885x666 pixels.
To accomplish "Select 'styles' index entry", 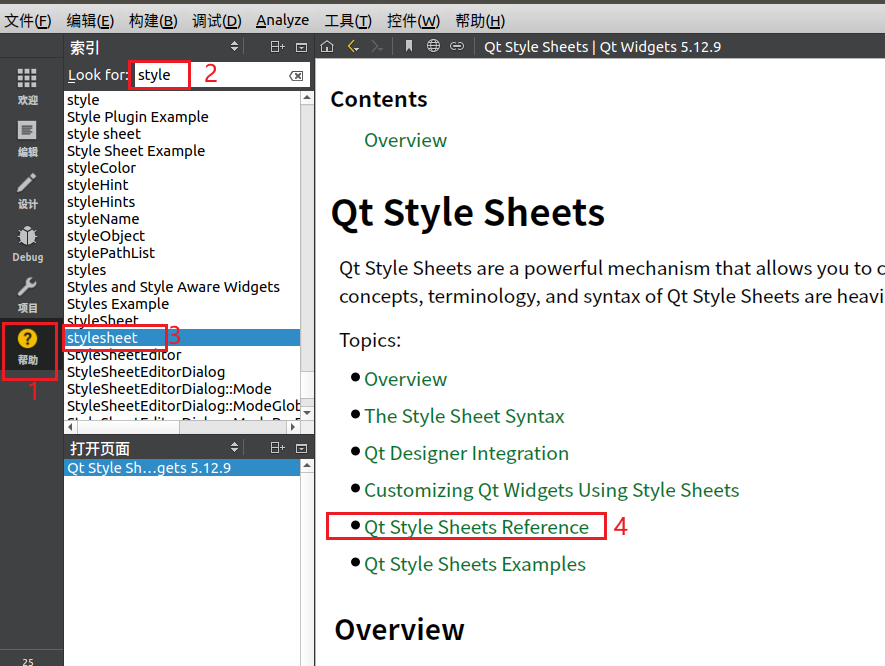I will pos(182,269).
